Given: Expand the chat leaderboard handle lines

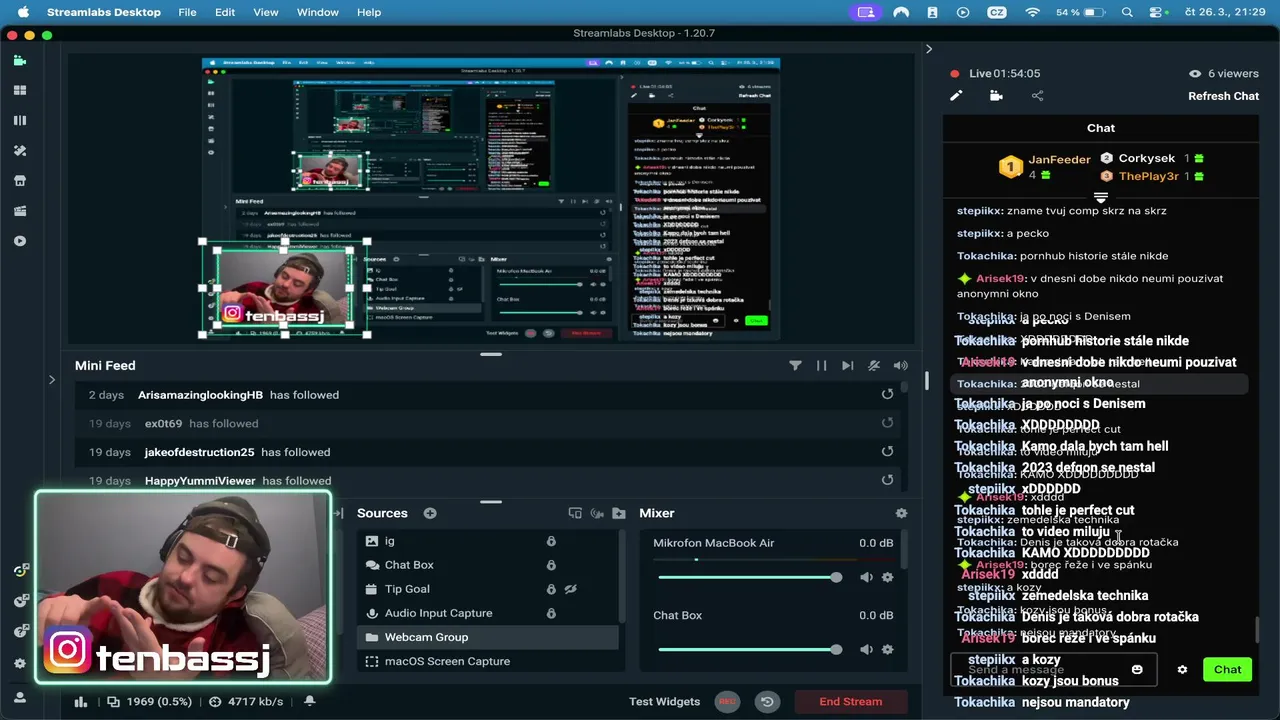Looking at the screenshot, I should click(x=1101, y=197).
